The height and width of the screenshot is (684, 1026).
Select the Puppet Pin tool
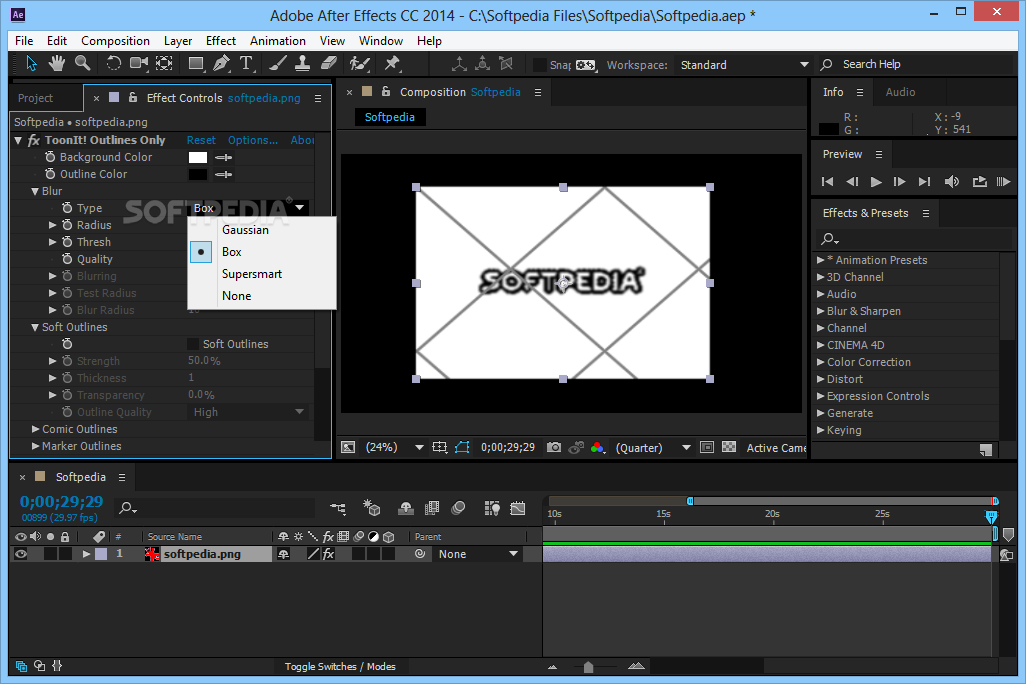coord(392,63)
